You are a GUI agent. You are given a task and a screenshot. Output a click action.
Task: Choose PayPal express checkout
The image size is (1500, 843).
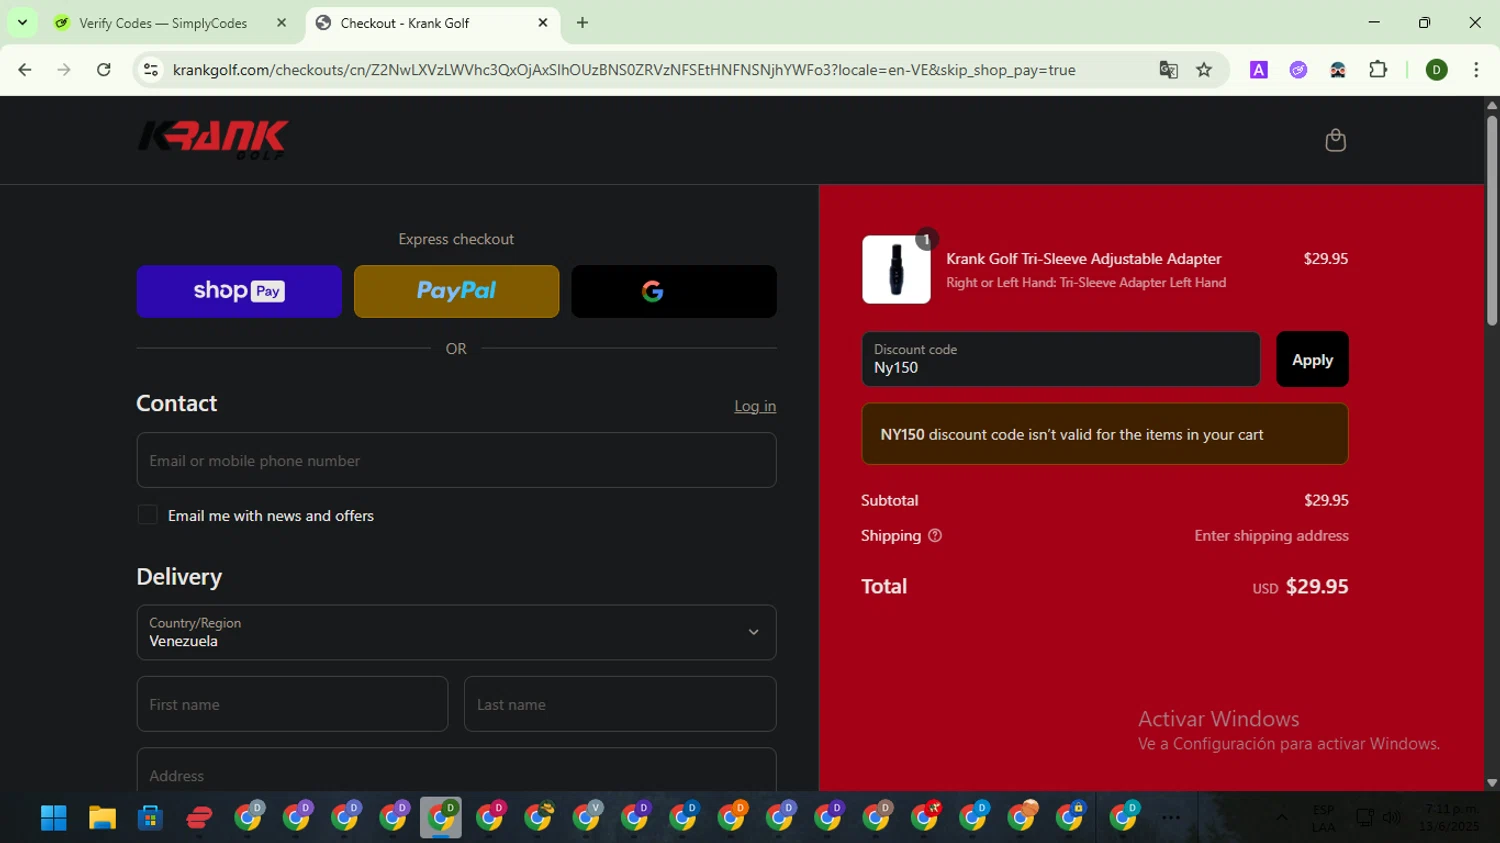point(456,291)
